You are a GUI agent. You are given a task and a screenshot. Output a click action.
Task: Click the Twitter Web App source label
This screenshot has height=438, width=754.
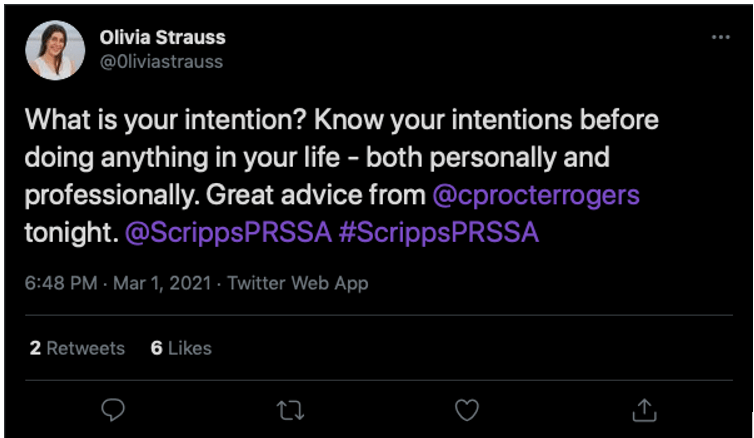tap(298, 283)
